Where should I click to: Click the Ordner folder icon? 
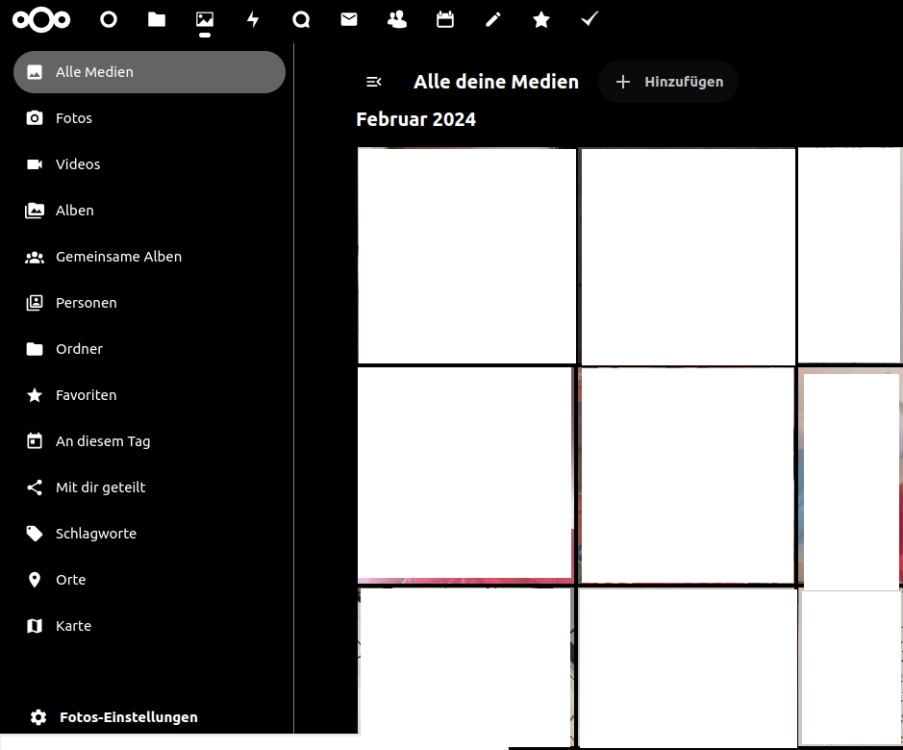(x=35, y=349)
